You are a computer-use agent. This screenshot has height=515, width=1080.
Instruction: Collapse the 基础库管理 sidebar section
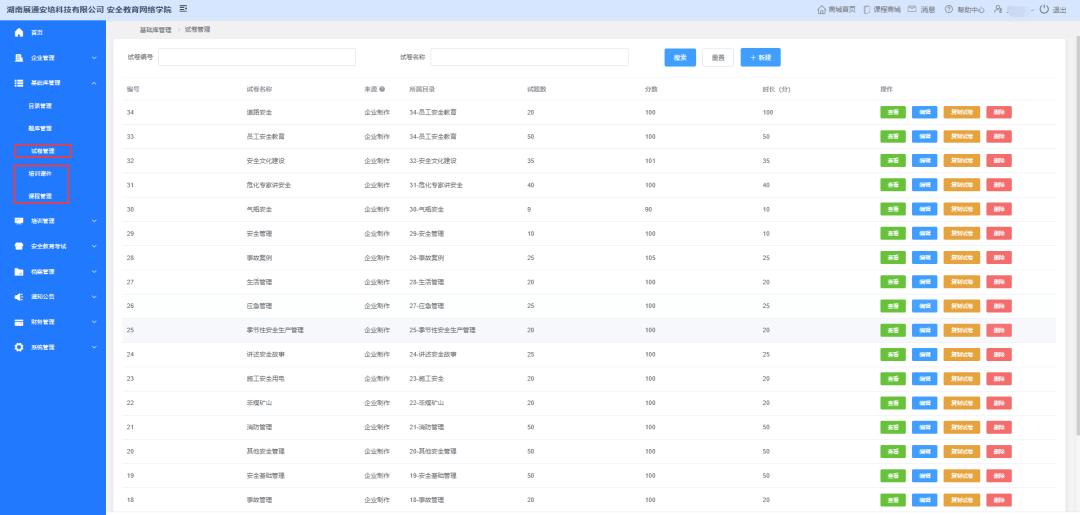(94, 83)
